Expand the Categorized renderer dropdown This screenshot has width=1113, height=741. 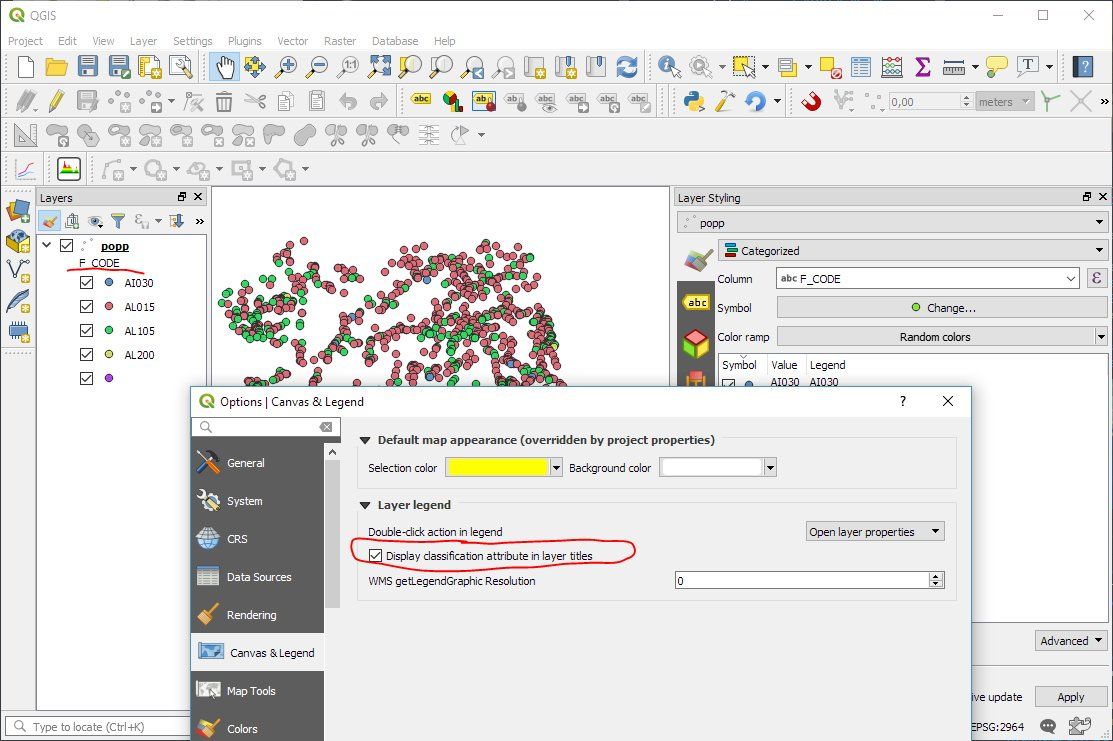[x=912, y=251]
